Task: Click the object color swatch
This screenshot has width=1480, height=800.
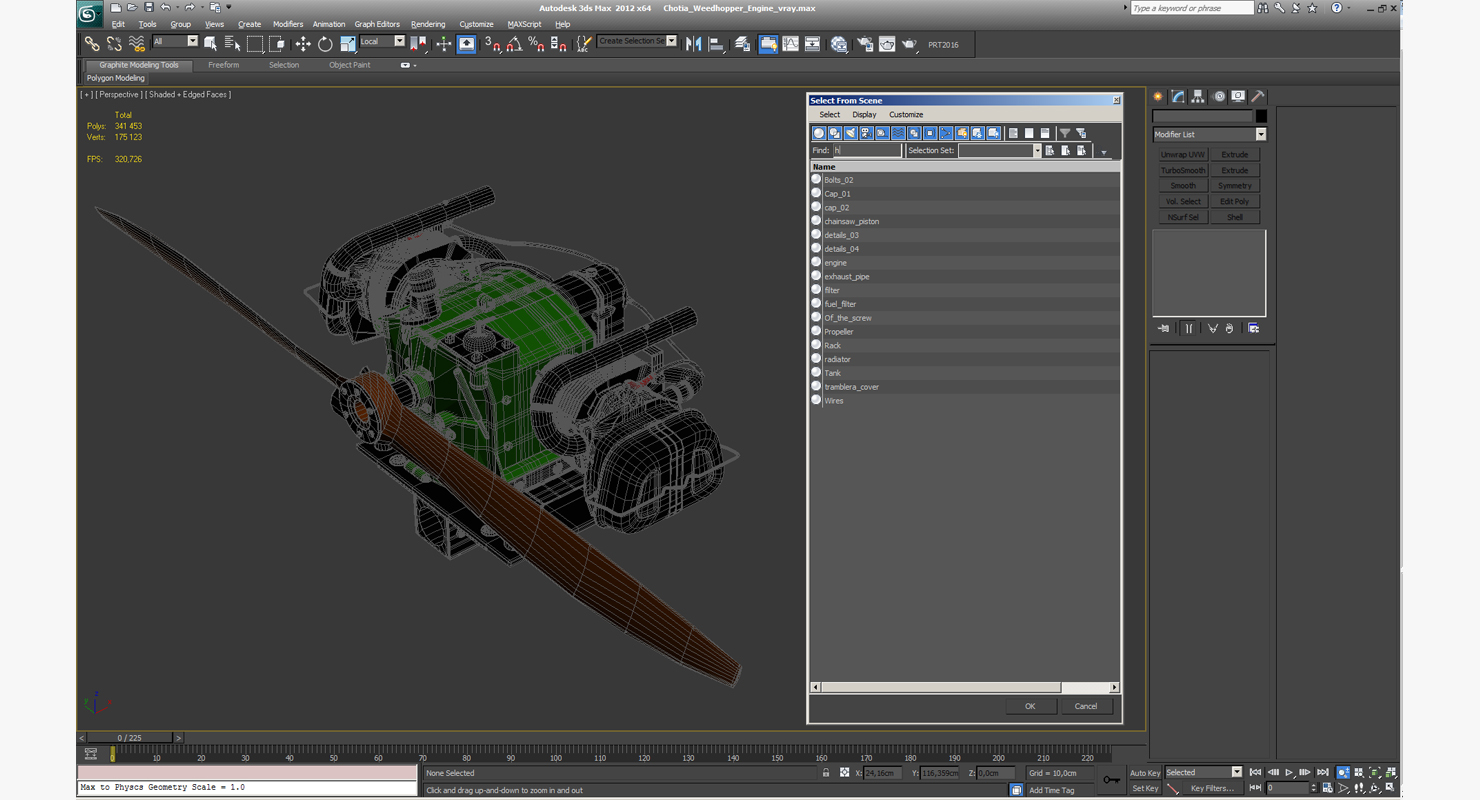Action: [x=1261, y=116]
